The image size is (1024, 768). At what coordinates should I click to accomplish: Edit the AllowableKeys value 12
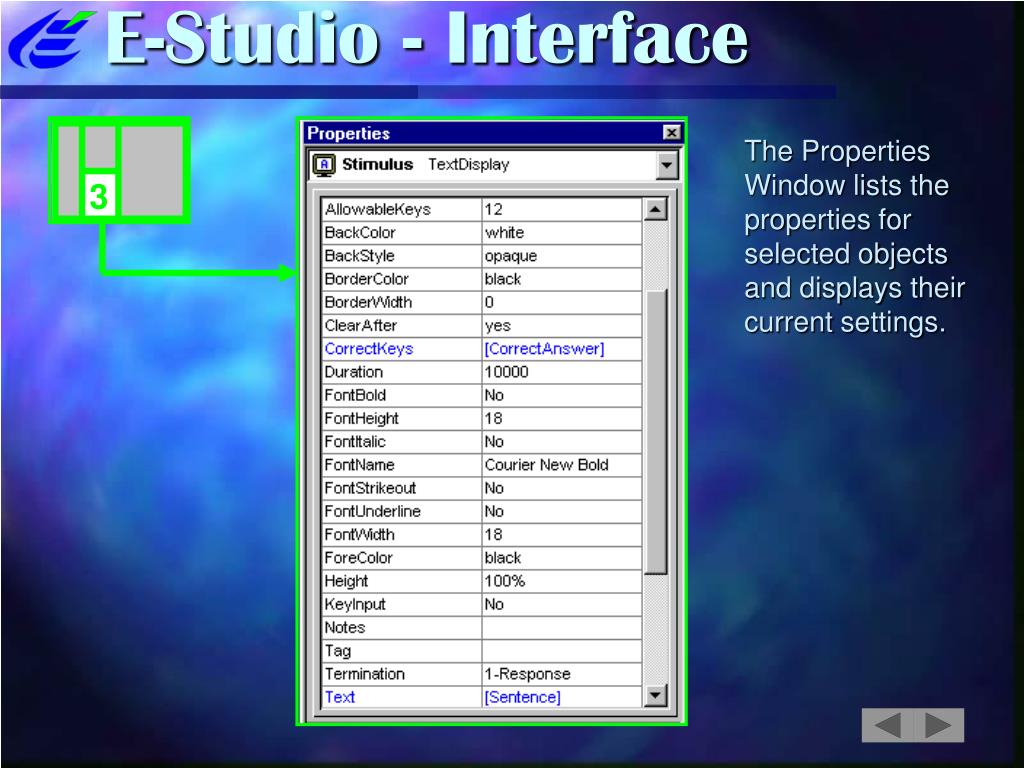562,210
